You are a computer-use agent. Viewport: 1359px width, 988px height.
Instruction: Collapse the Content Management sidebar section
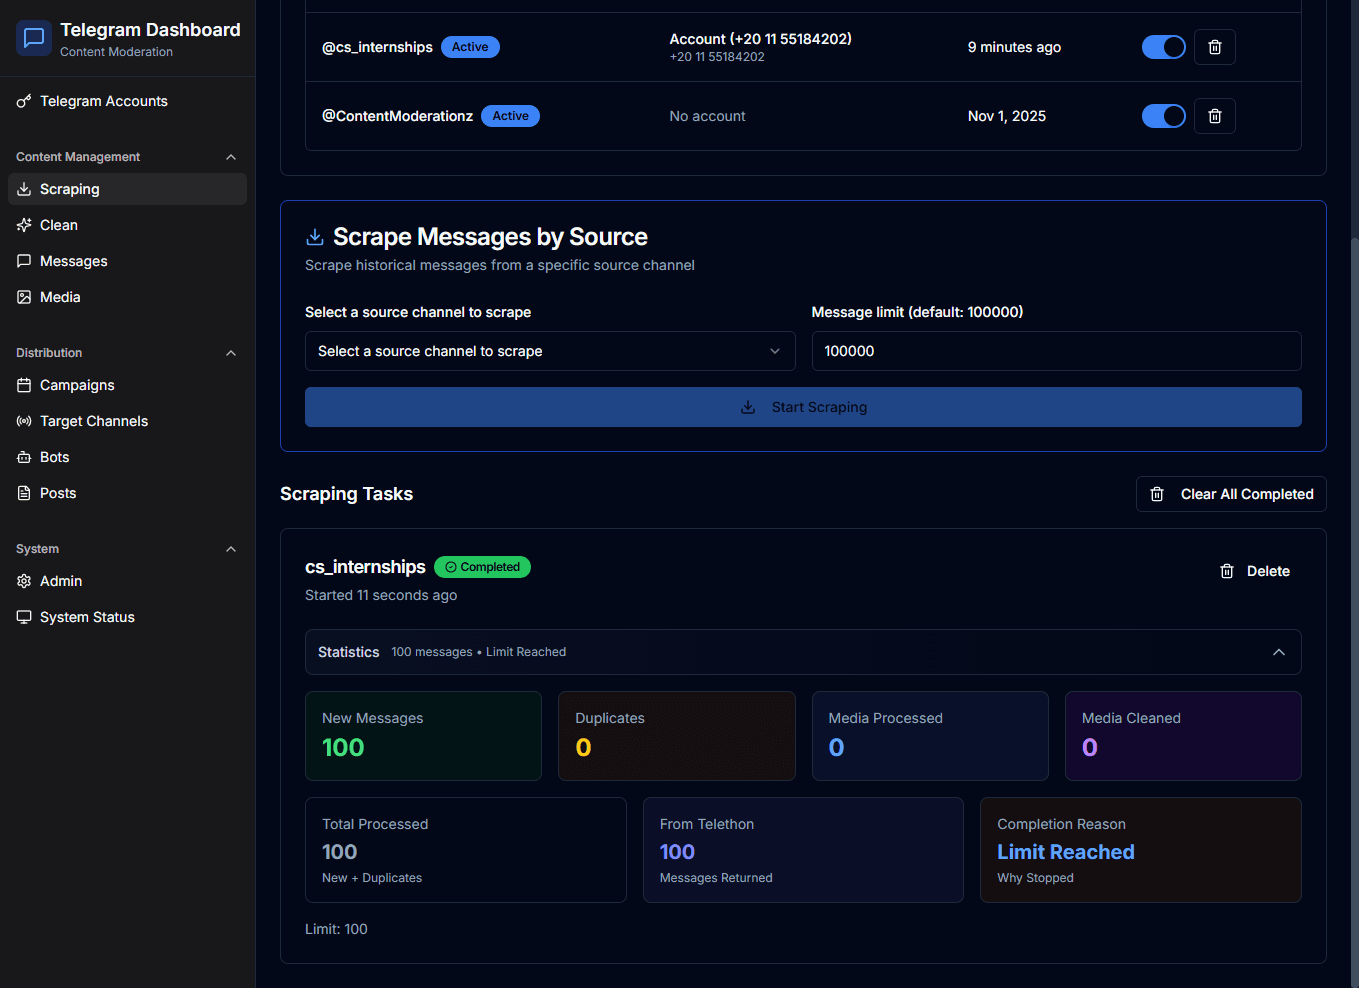(231, 157)
